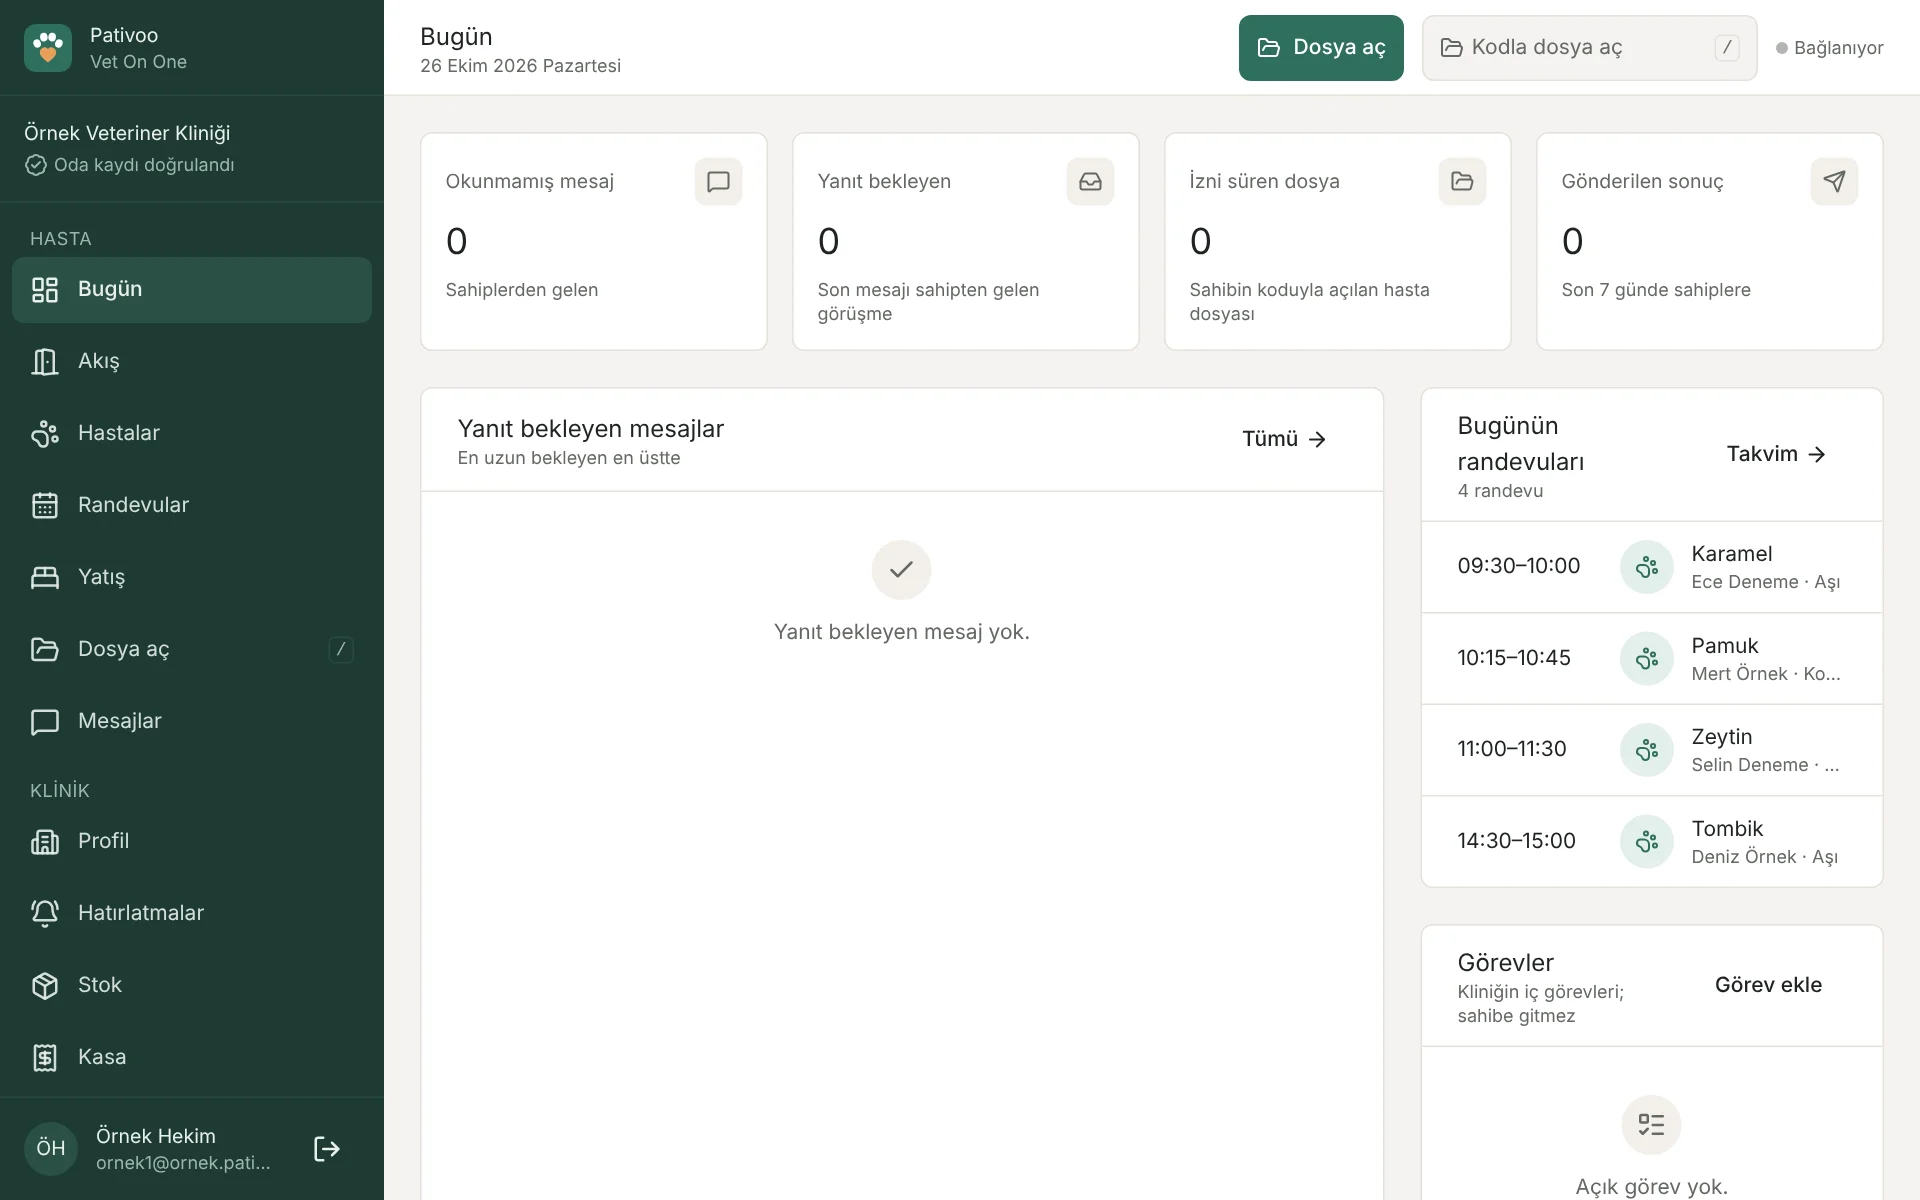Open Stok in the klinik section
Viewport: 1920px width, 1200px height.
coord(192,985)
